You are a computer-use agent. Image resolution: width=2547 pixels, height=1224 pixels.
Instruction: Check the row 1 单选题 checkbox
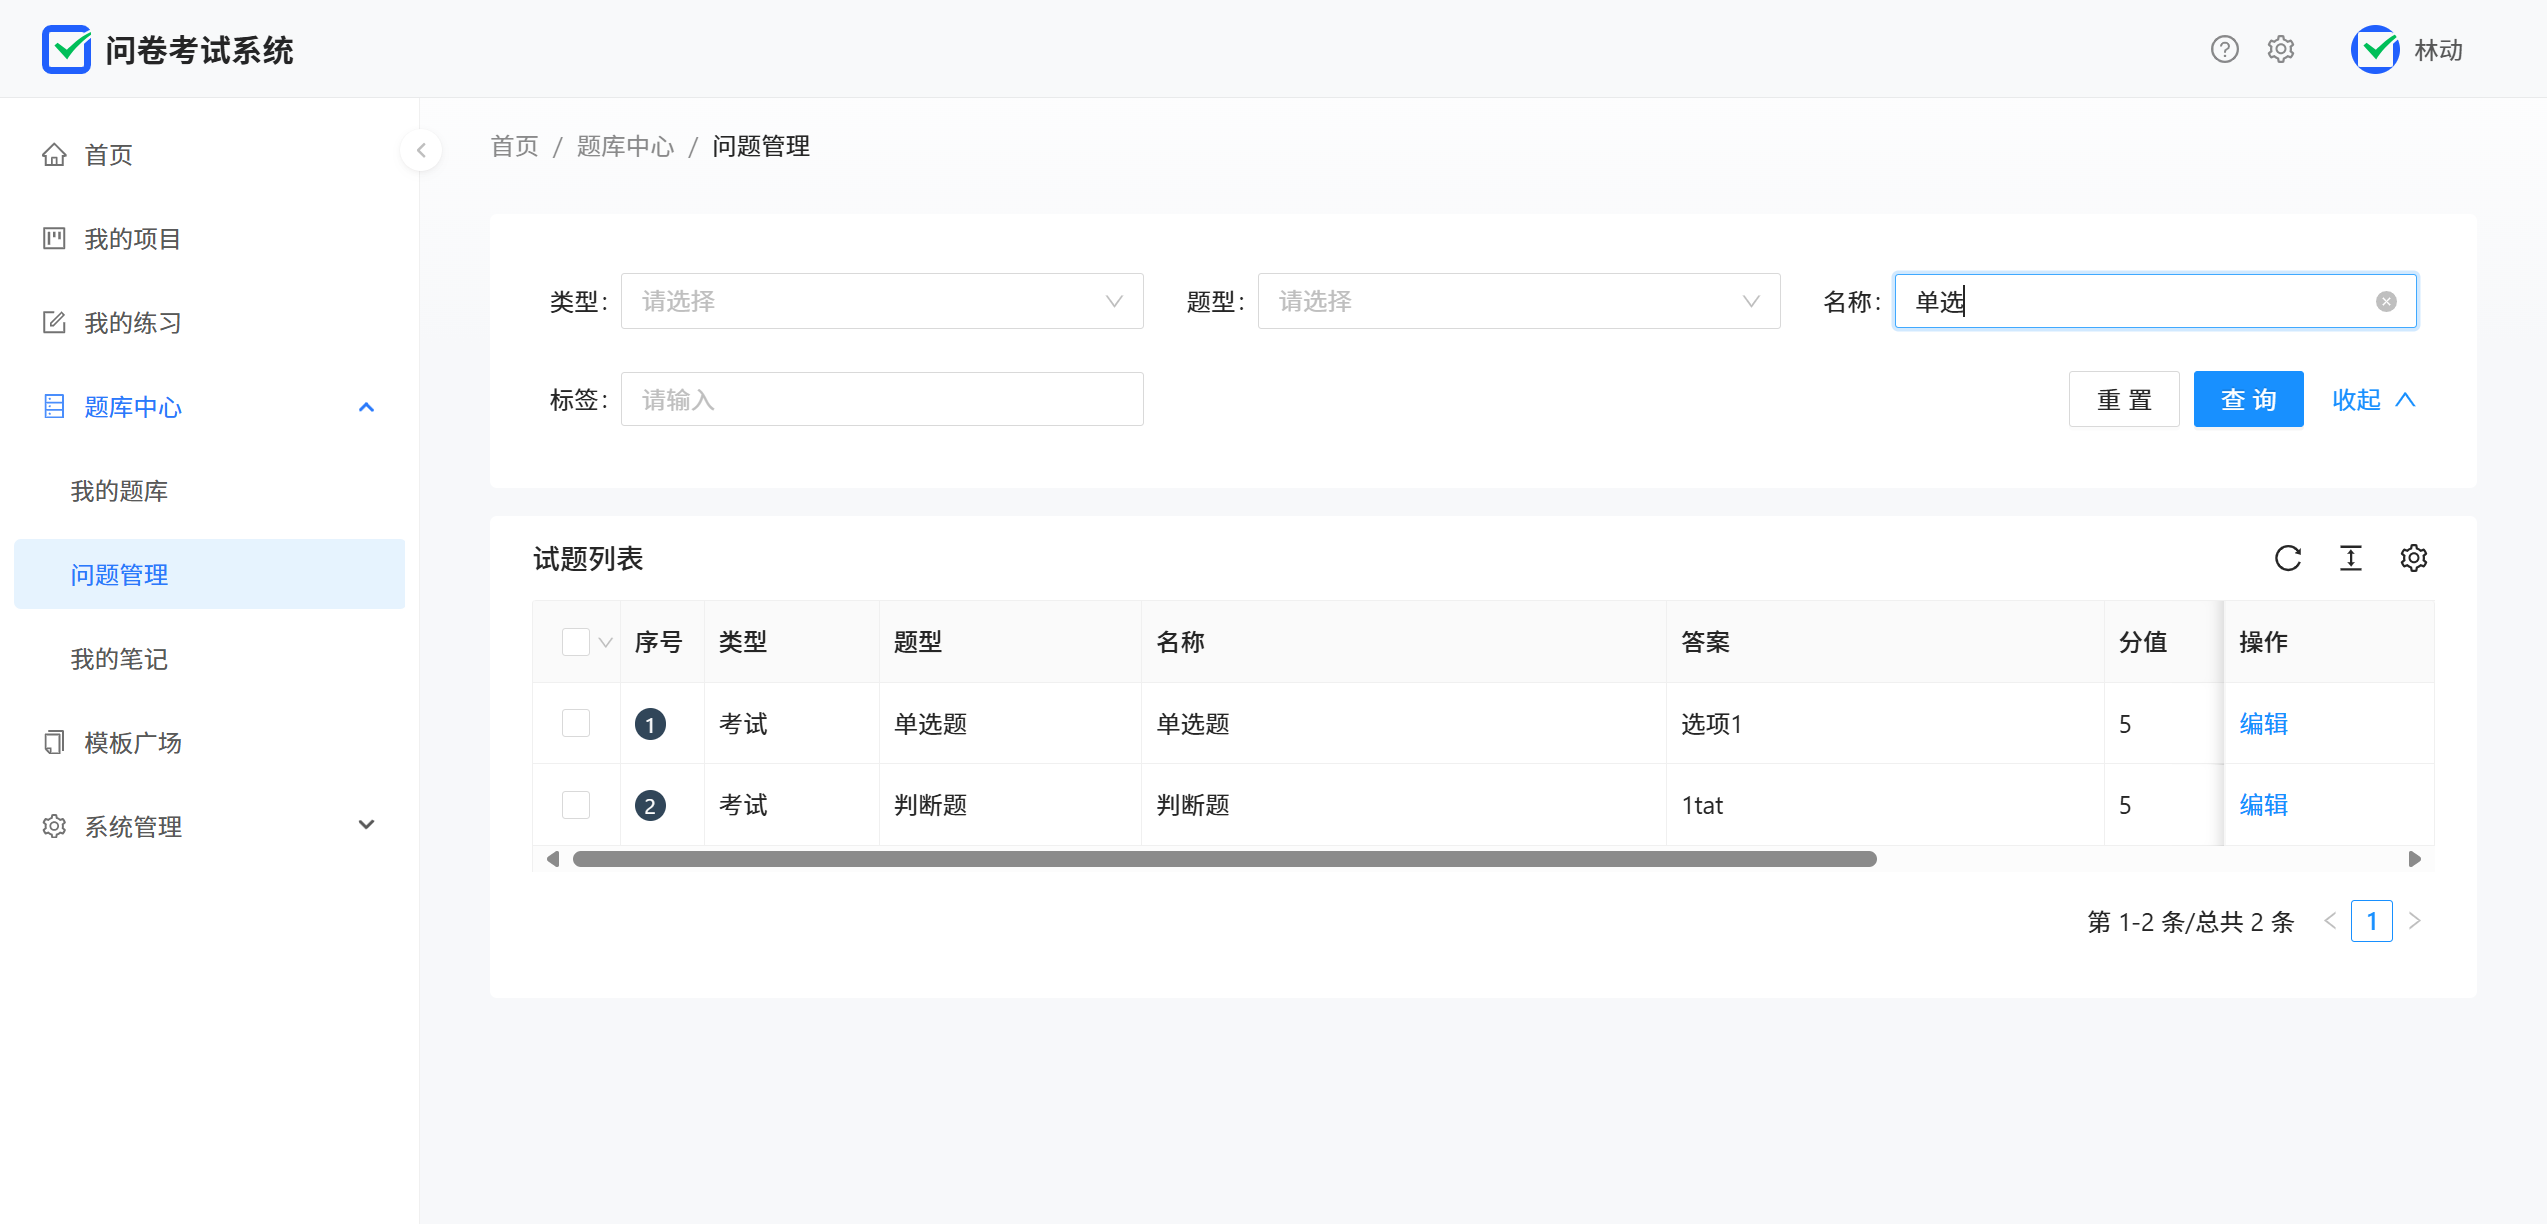click(x=576, y=723)
